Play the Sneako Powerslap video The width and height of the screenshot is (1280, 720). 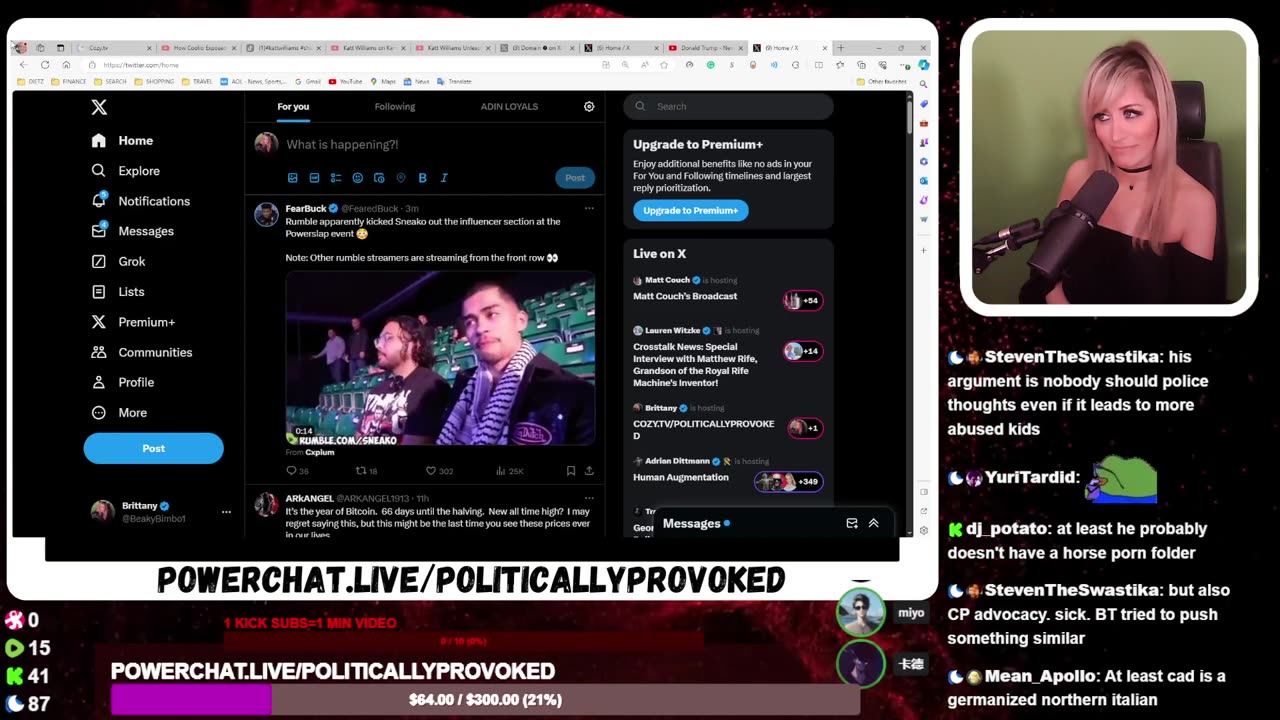pos(440,359)
